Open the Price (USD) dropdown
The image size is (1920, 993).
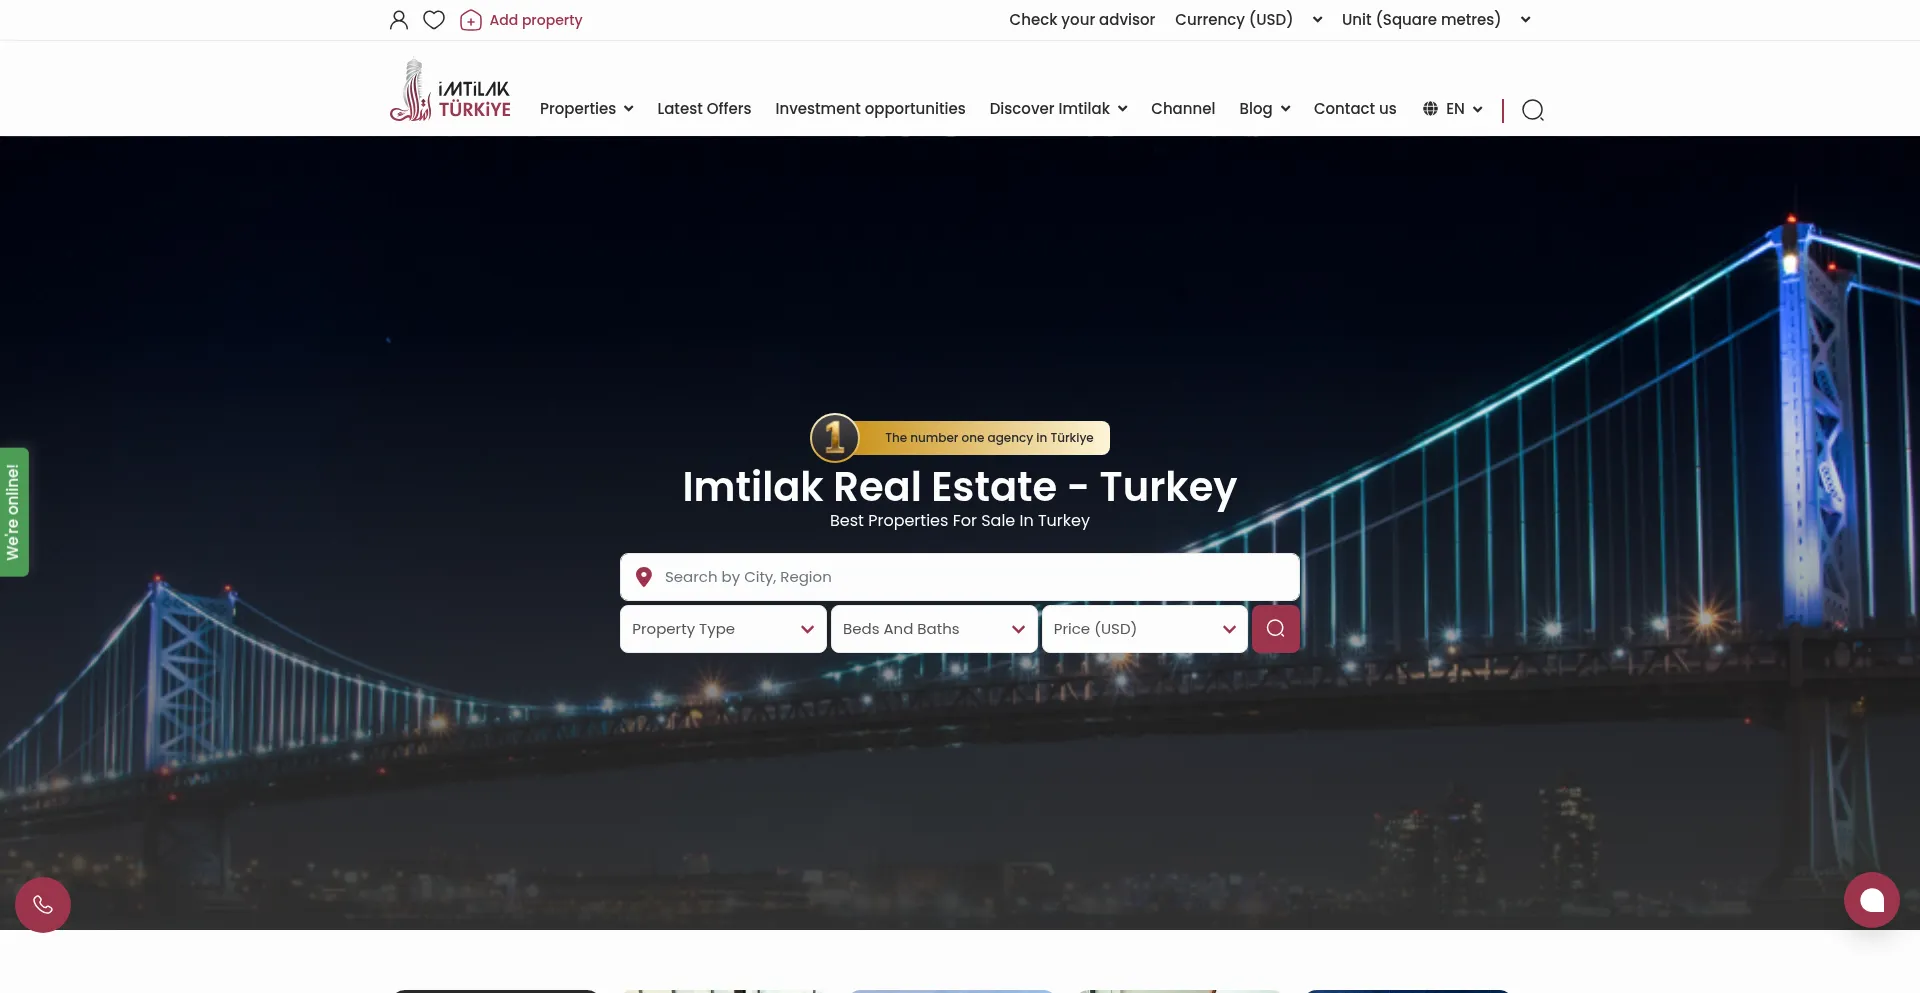click(1145, 629)
